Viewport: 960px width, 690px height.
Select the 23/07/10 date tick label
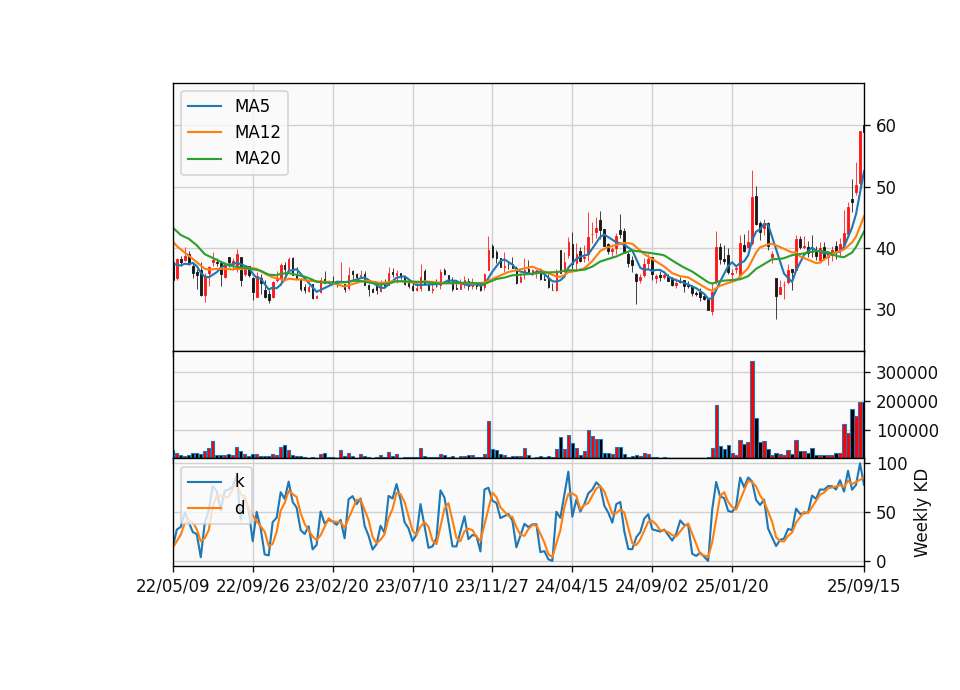(412, 586)
